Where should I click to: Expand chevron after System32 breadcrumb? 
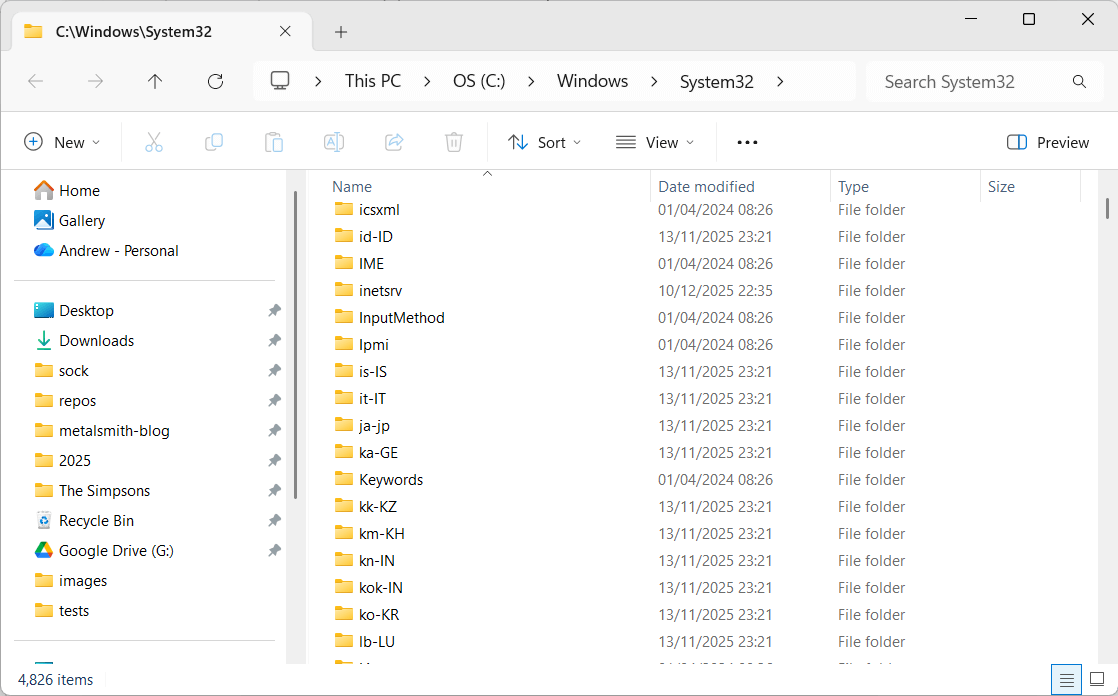tap(780, 82)
